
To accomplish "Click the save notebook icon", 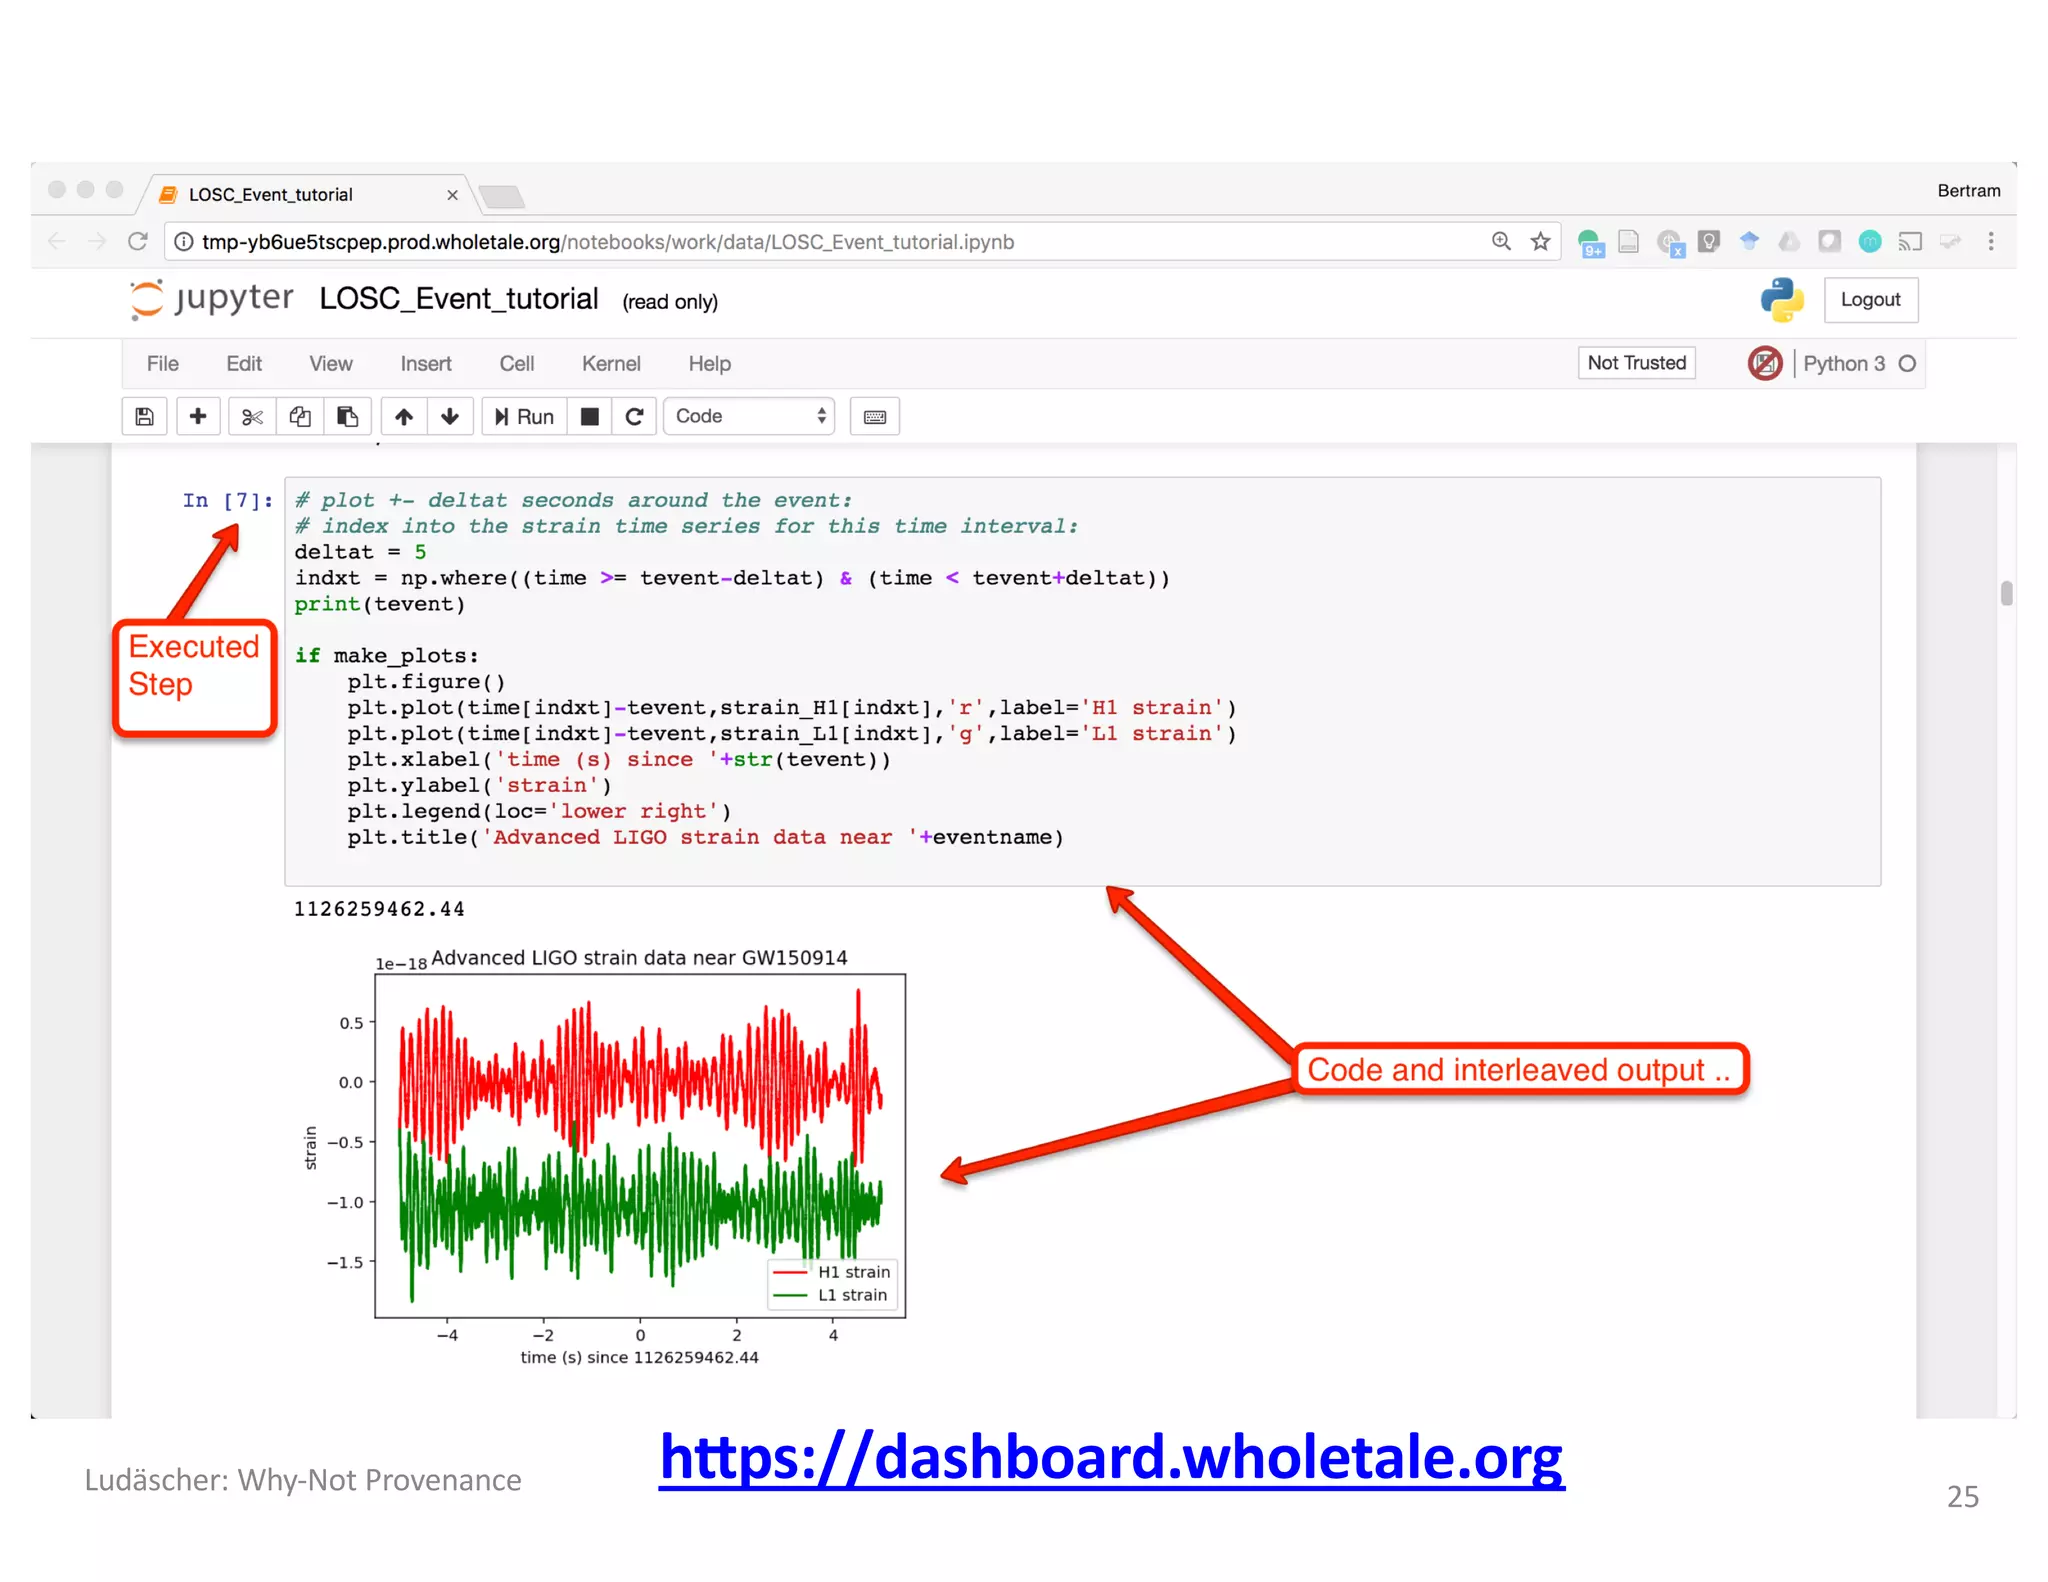I will (144, 417).
